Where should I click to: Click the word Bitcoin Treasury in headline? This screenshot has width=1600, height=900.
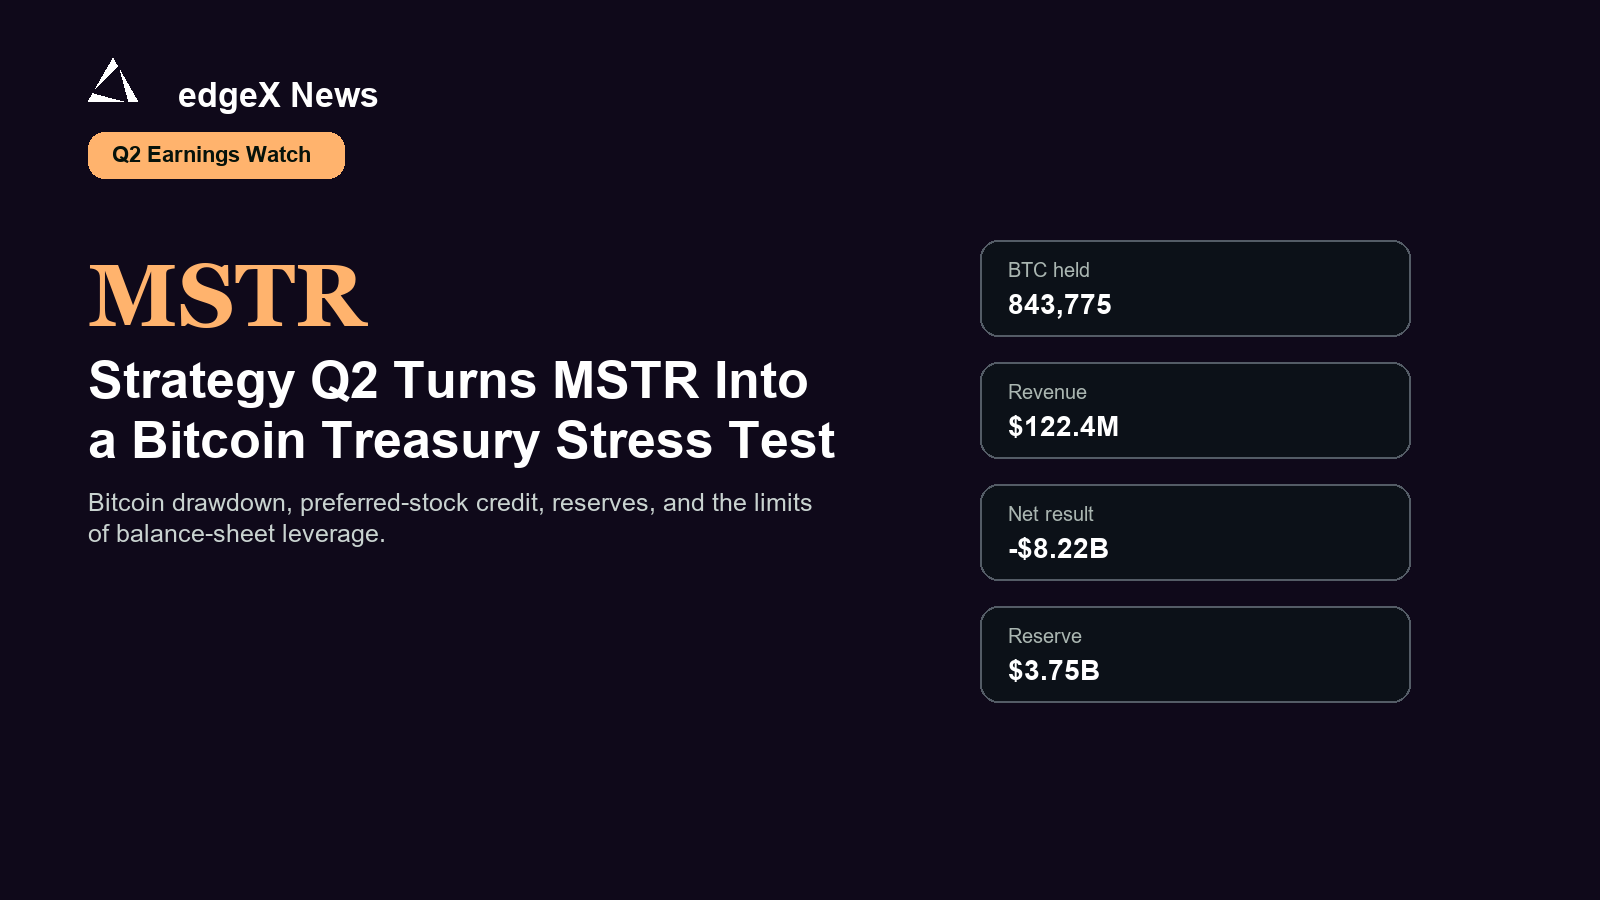point(336,441)
